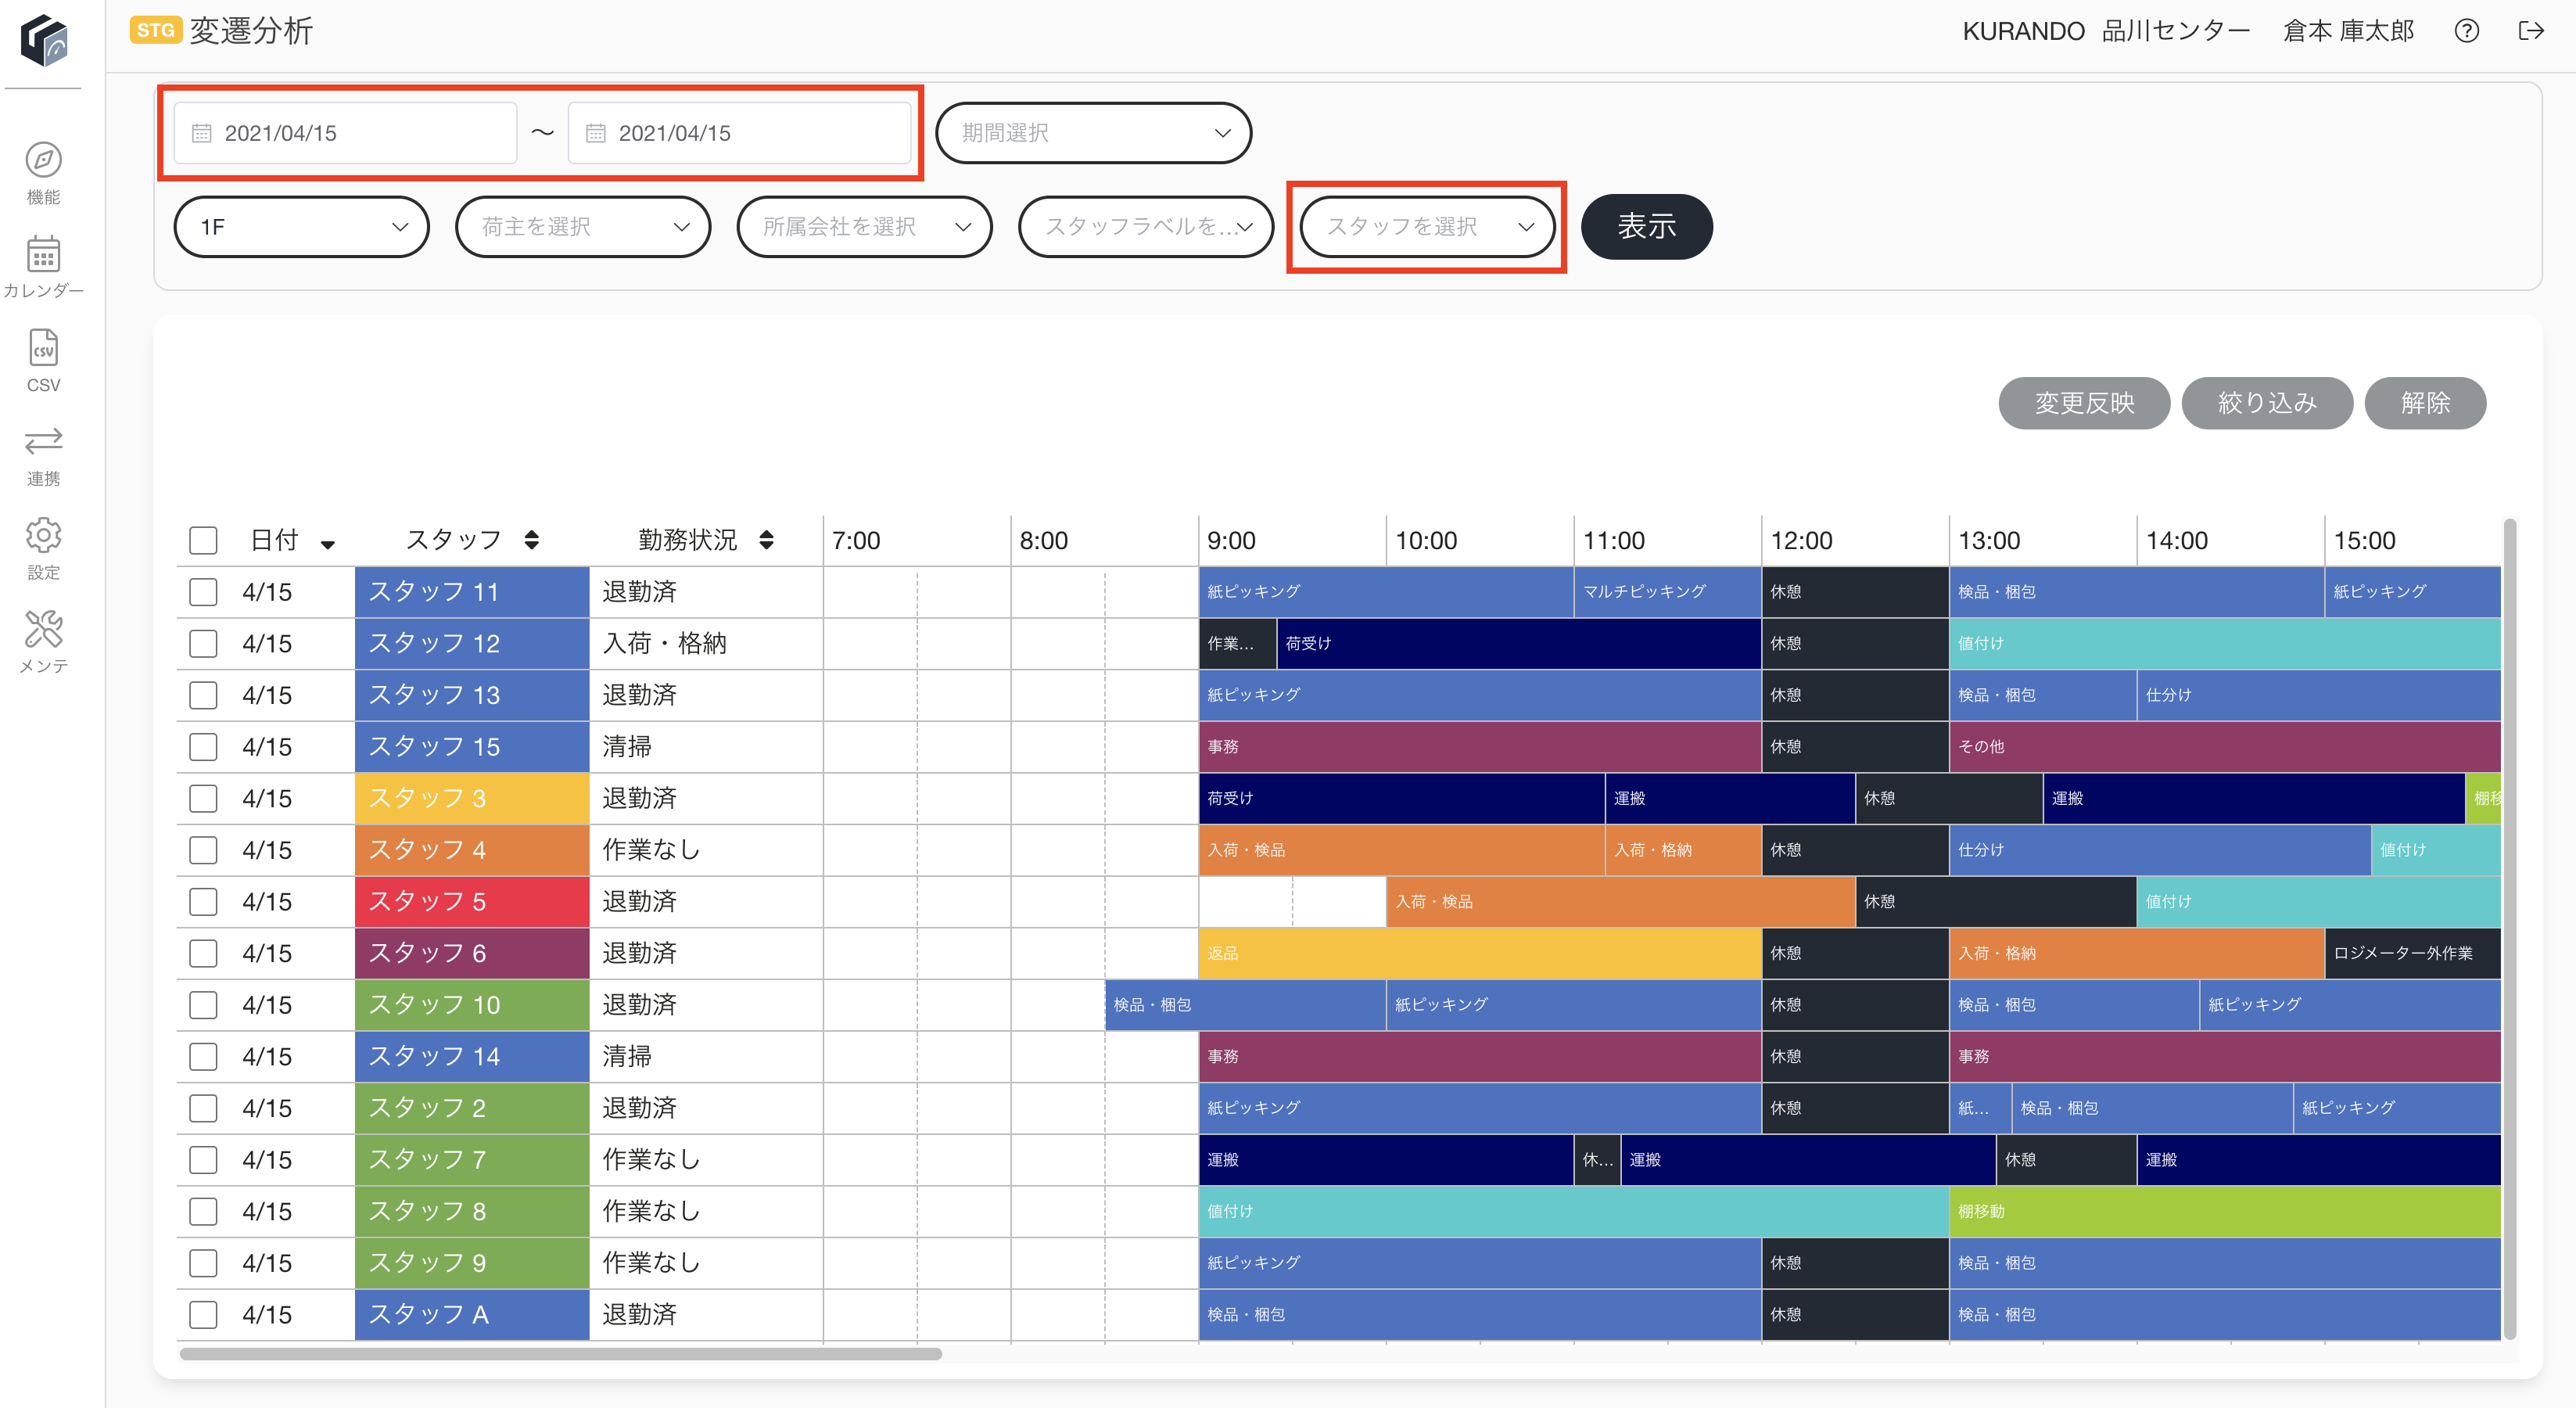Screen dimensions: 2576x1408
Task: Check the スタッフ 5 row checkbox
Action: (x=203, y=902)
